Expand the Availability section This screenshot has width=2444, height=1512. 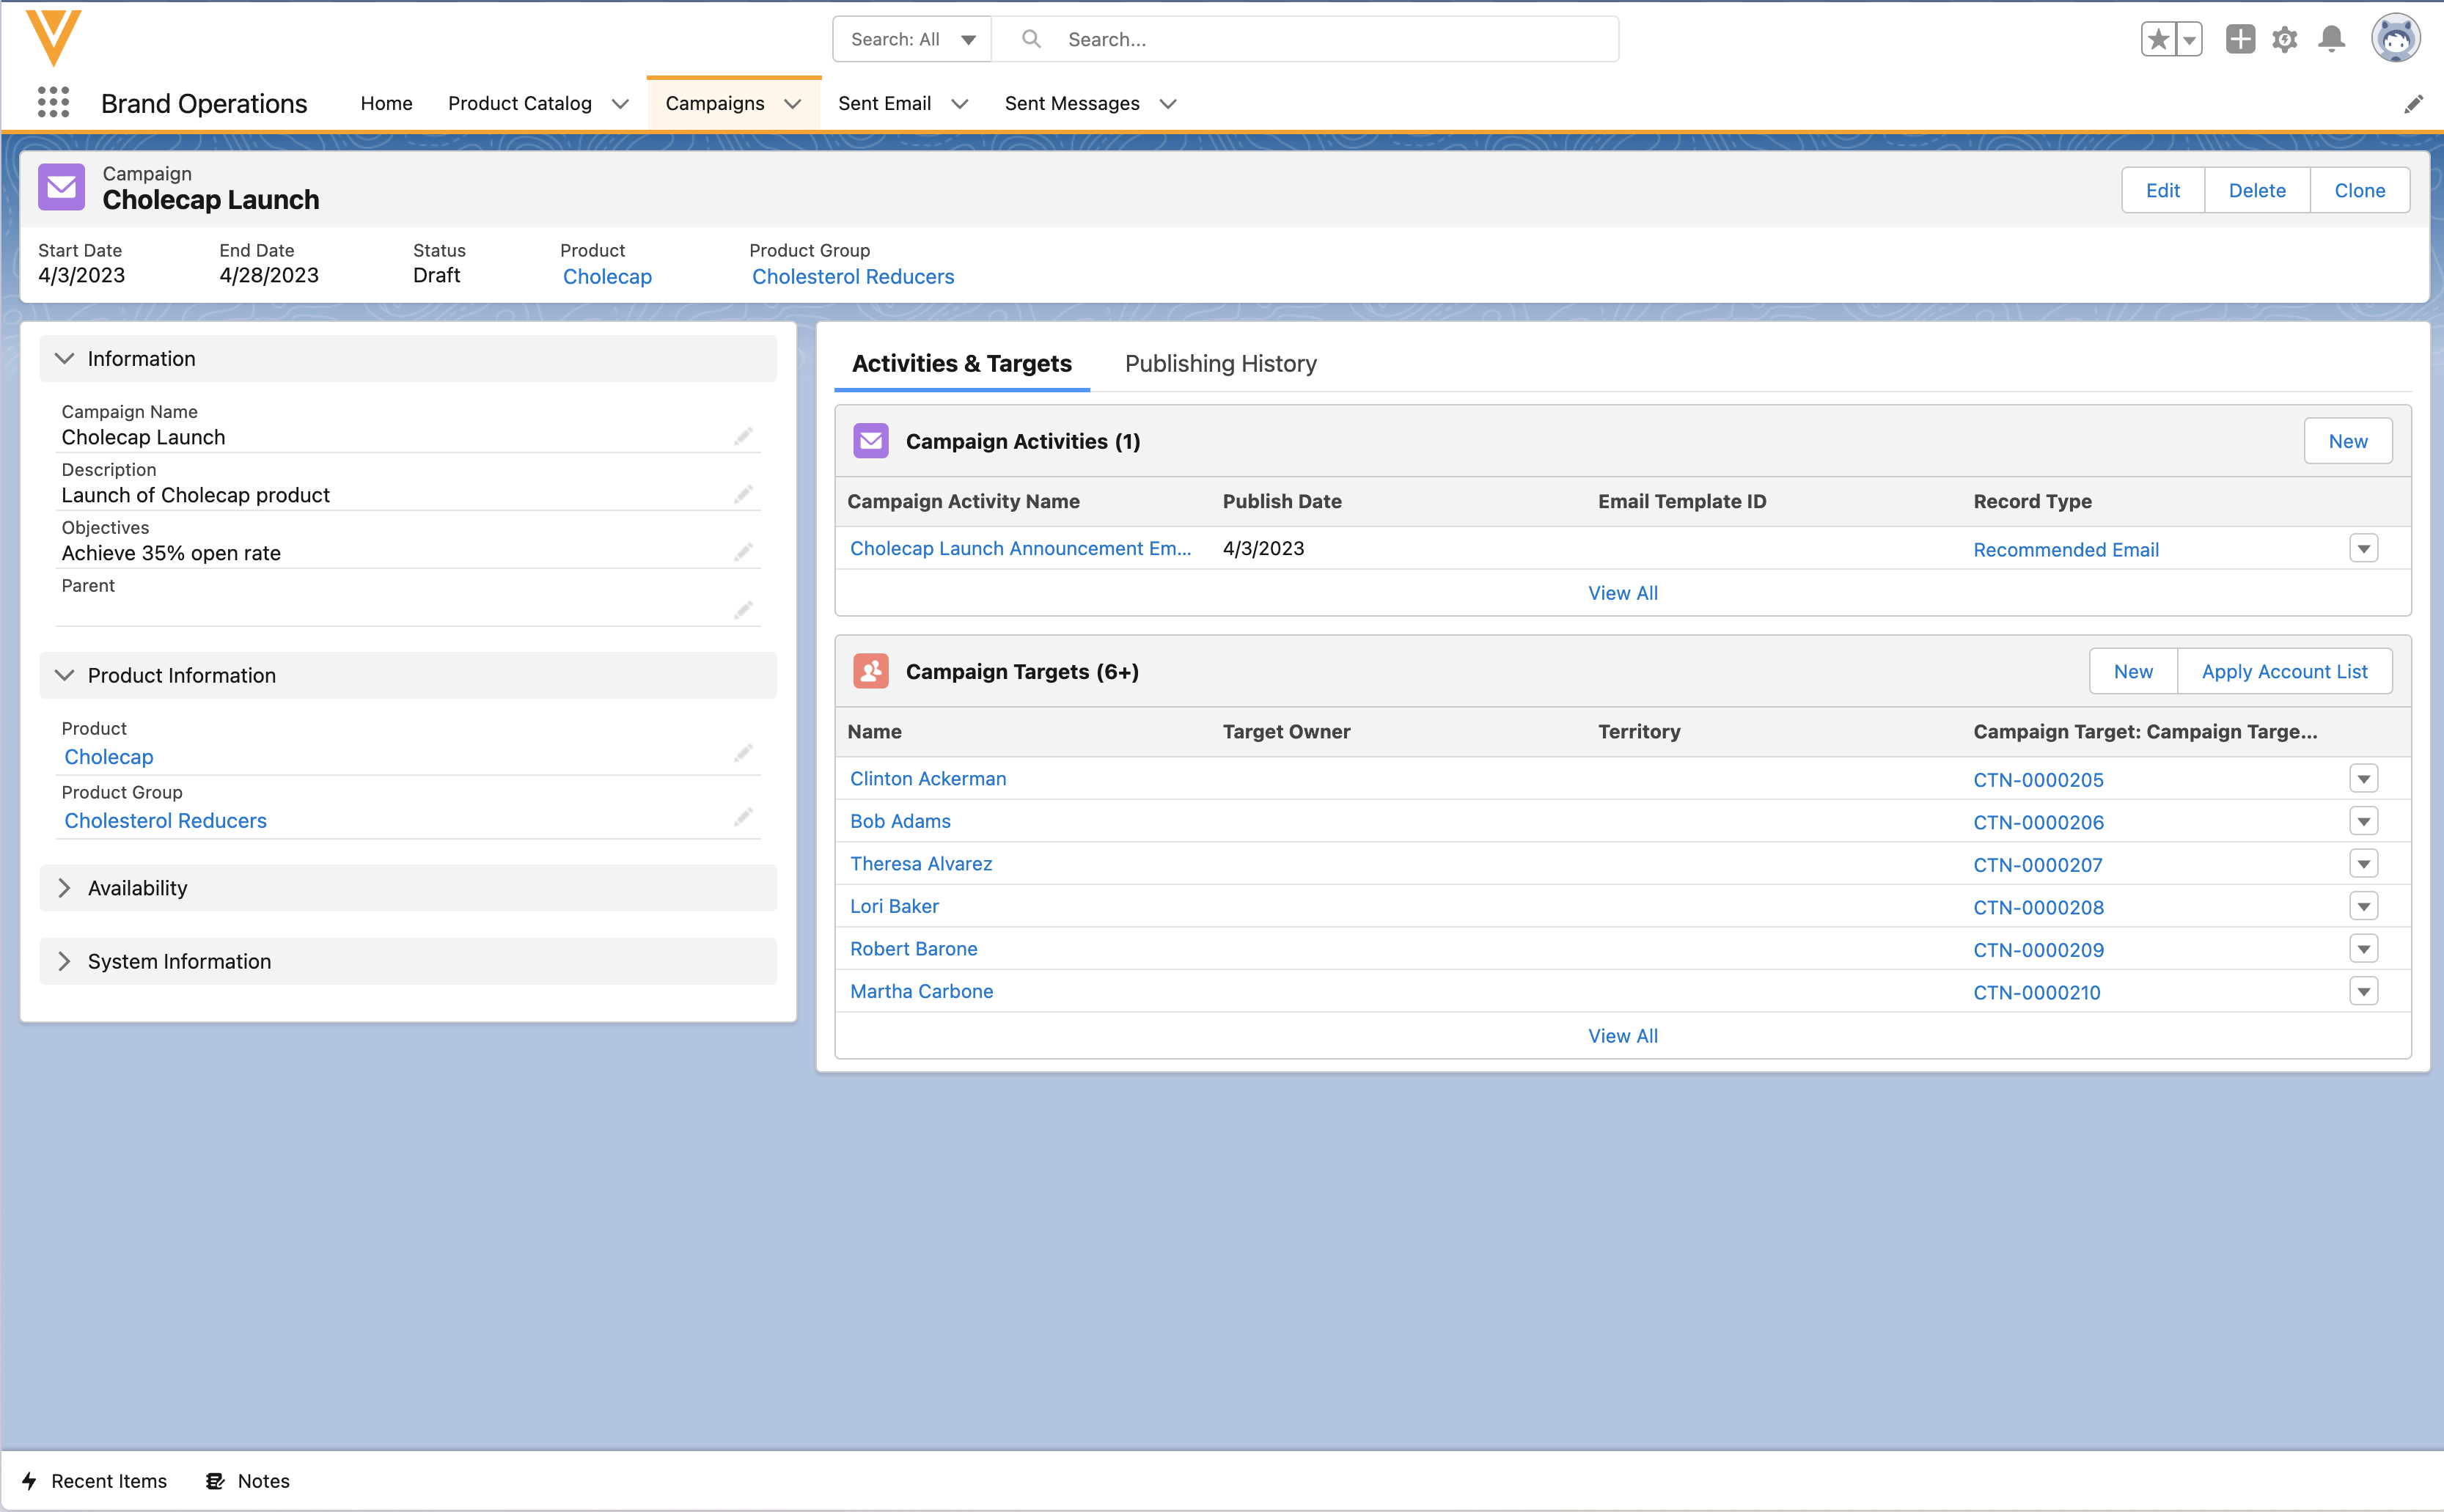(x=65, y=888)
